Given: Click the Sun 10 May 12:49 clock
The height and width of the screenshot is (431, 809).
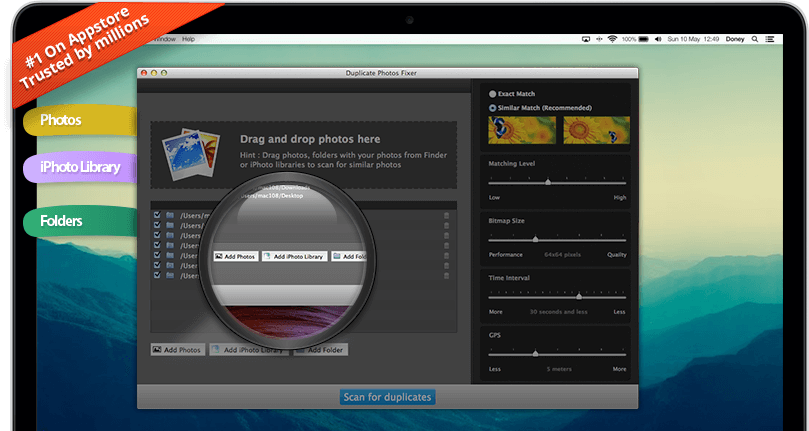Looking at the screenshot, I should 693,39.
